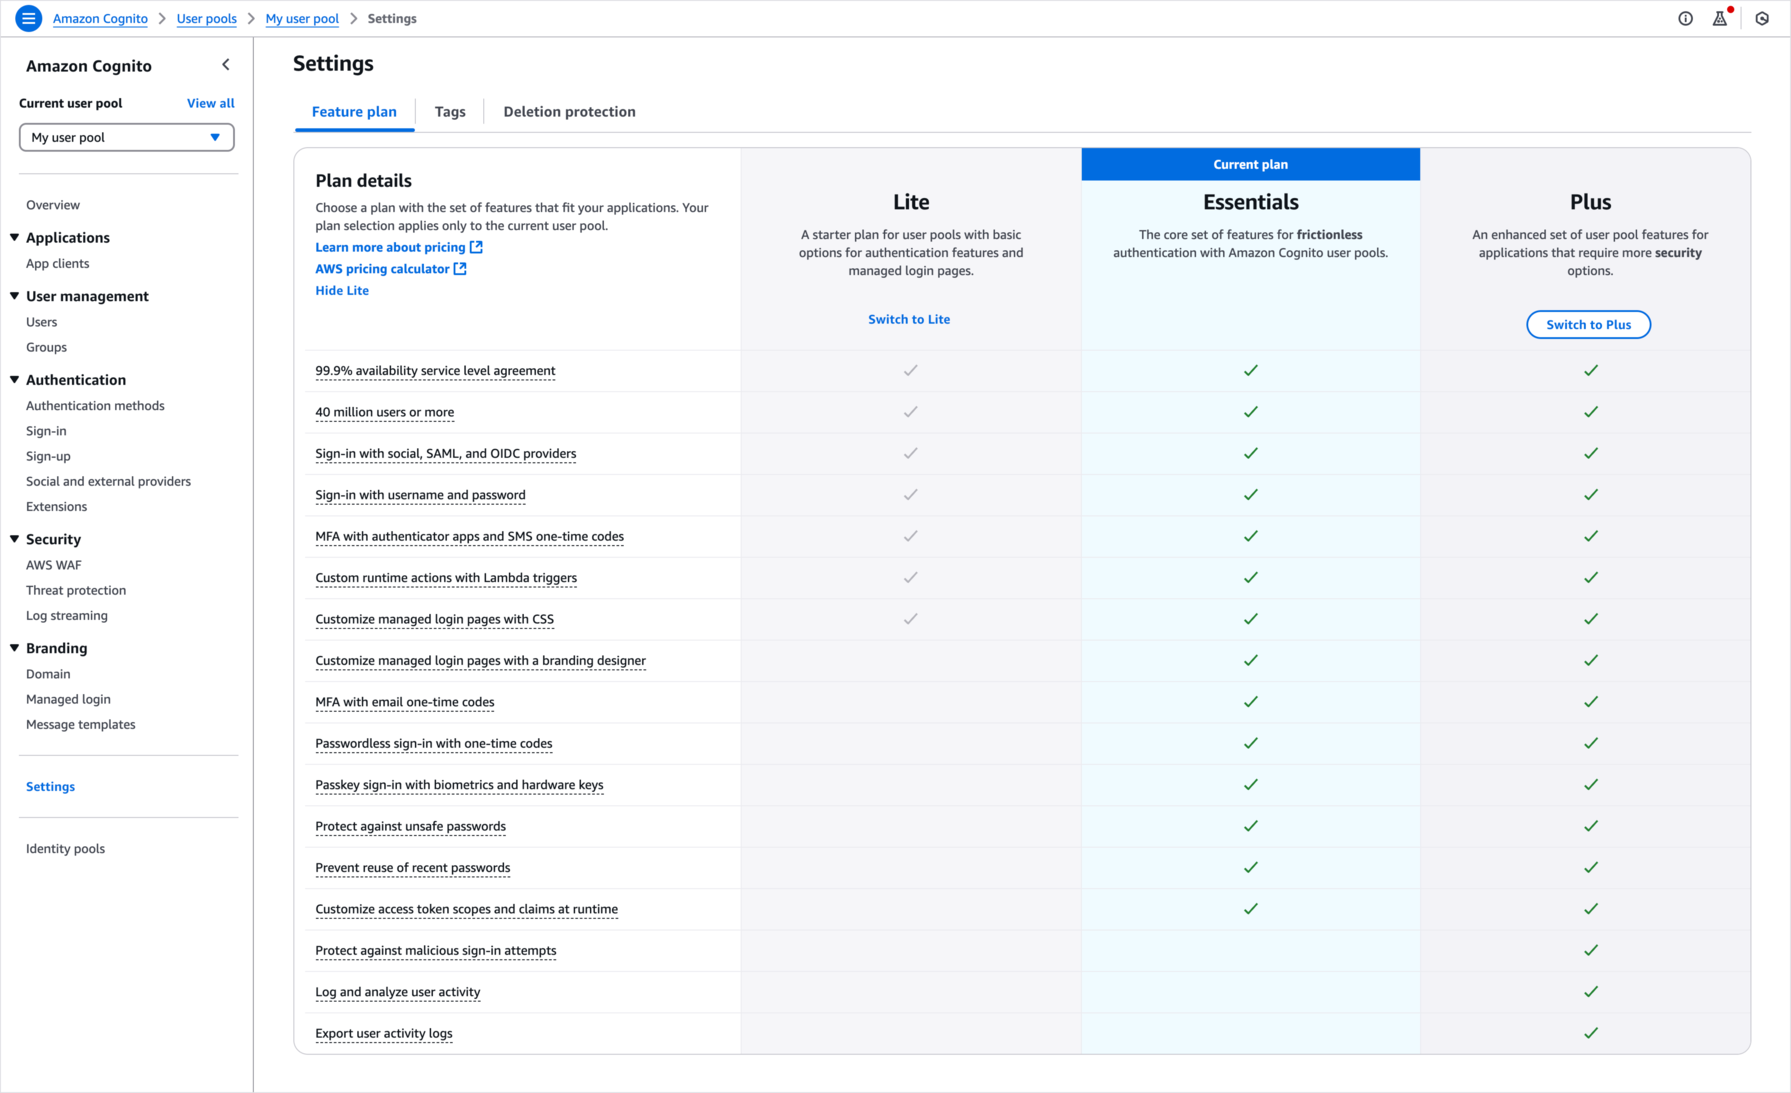
Task: Open Identity pools in sidebar
Action: click(x=66, y=849)
